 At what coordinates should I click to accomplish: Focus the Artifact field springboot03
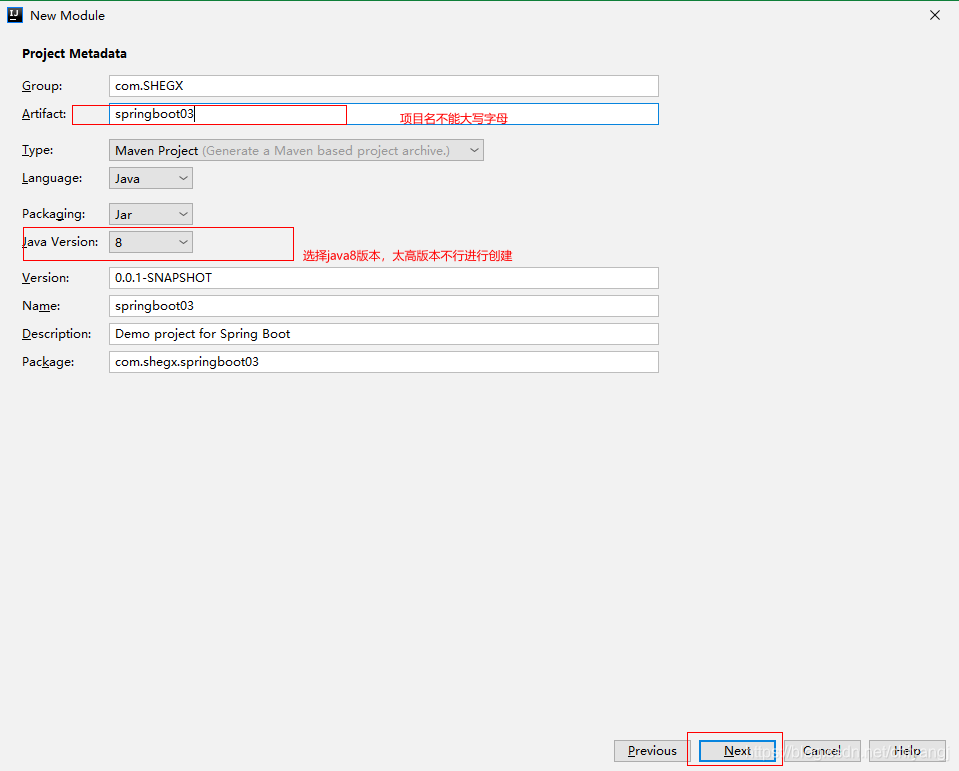pos(383,114)
